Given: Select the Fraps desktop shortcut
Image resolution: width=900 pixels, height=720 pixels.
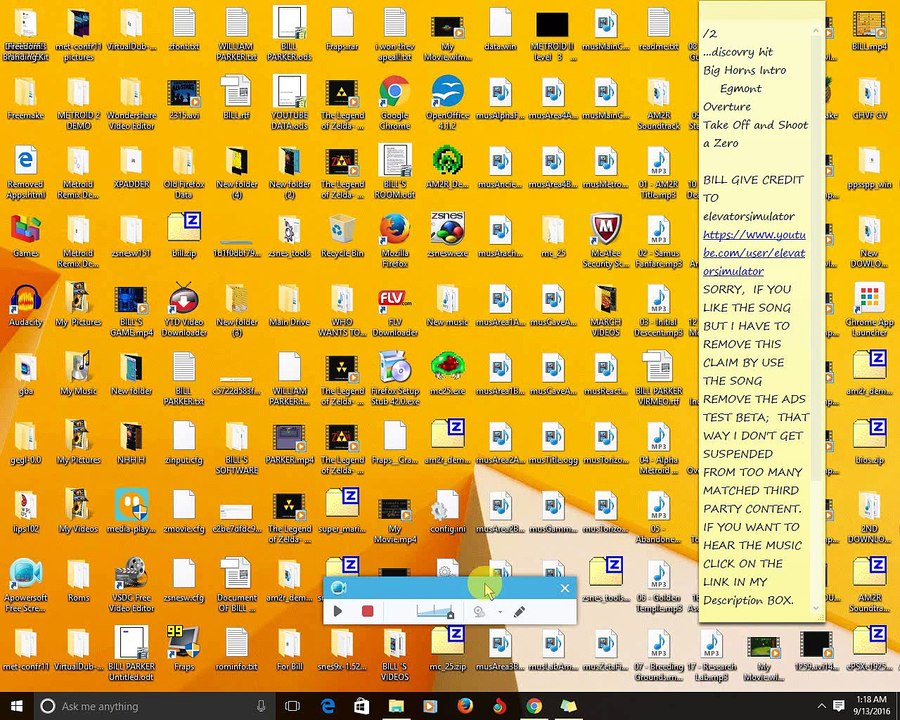Looking at the screenshot, I should [x=184, y=649].
